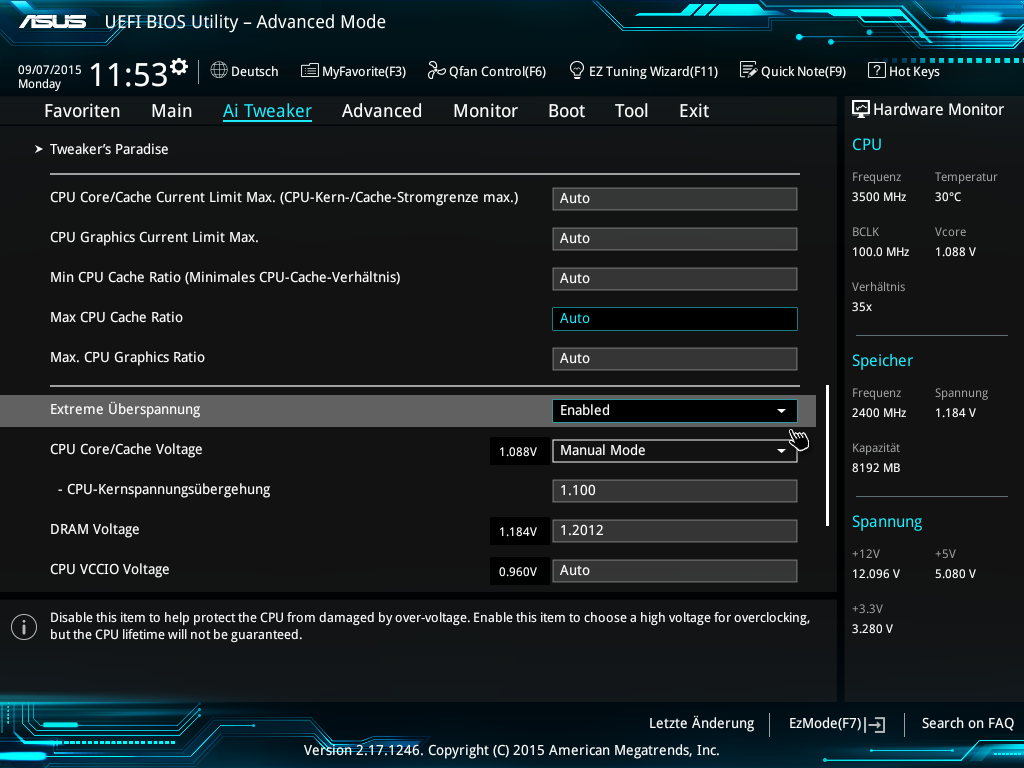Screen dimensions: 1024x768
Task: Click the 0.960V VCCIO readout
Action: coord(518,571)
